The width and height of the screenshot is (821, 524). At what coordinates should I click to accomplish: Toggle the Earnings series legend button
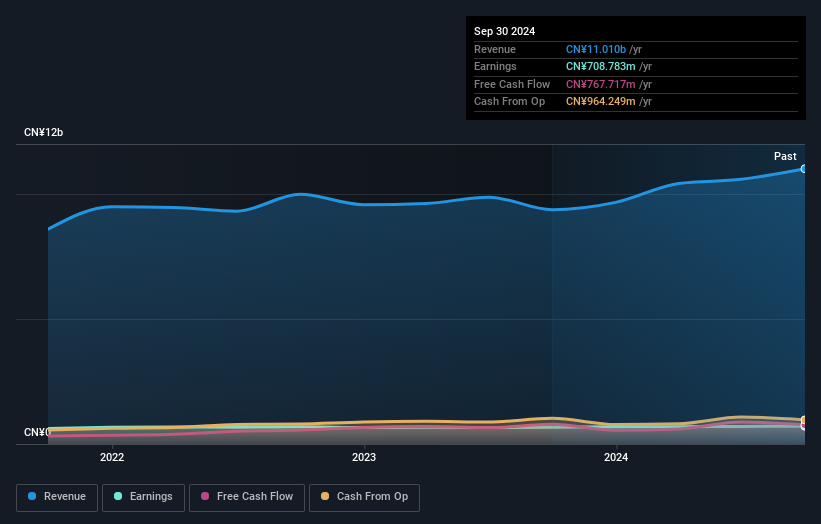pos(143,497)
